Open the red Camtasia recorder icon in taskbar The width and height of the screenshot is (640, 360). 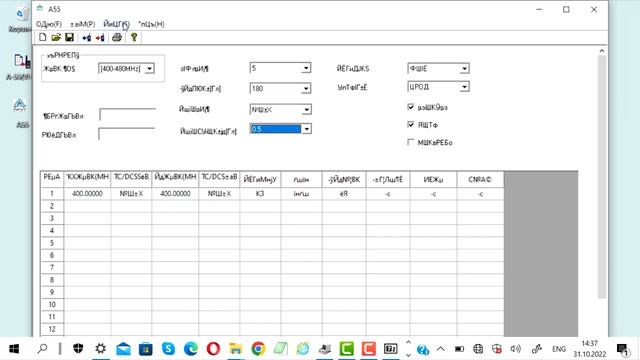coord(369,349)
